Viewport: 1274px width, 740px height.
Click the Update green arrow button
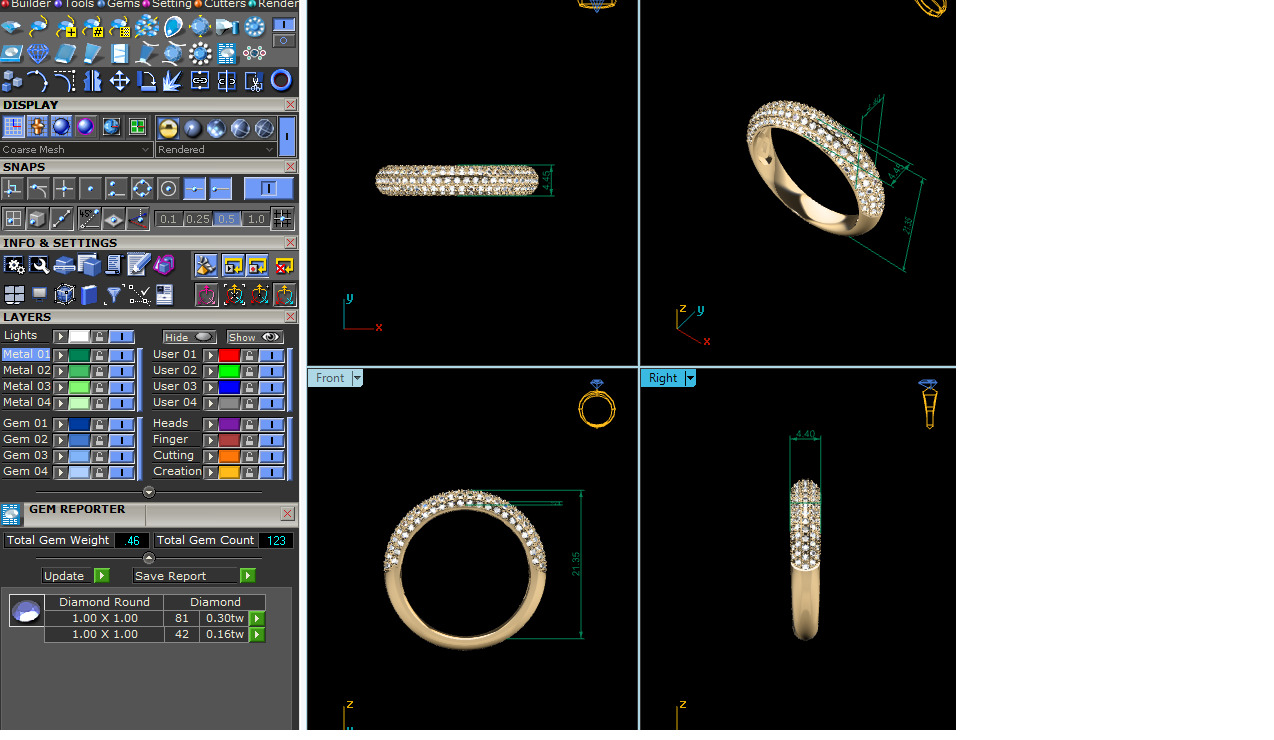[x=101, y=576]
